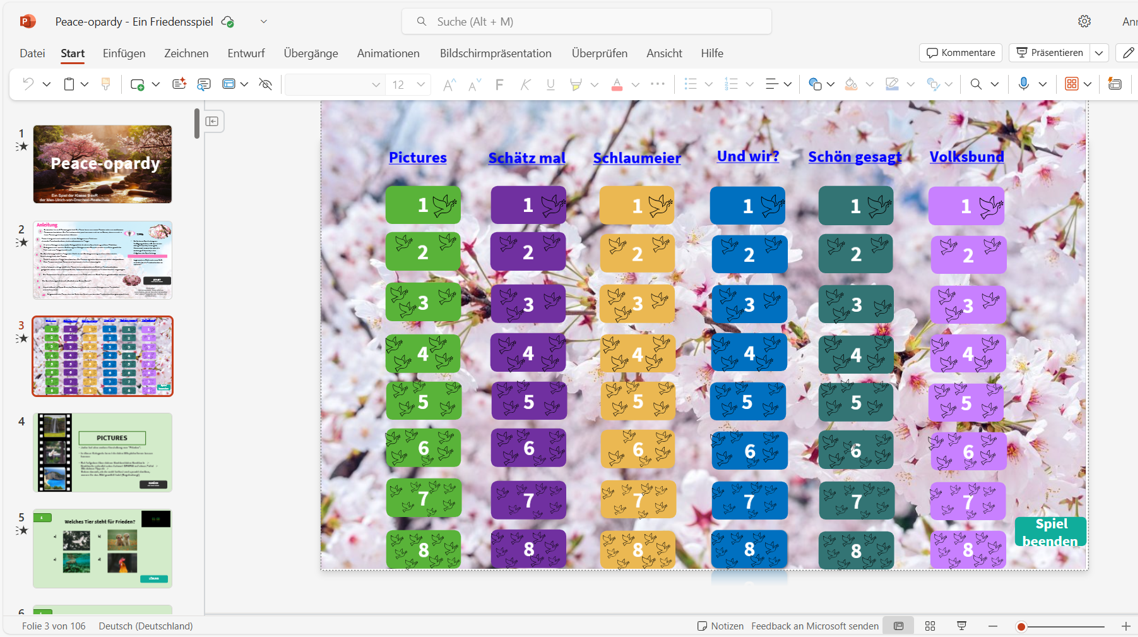The width and height of the screenshot is (1138, 637).
Task: Open the settings gear icon
Action: click(1084, 21)
